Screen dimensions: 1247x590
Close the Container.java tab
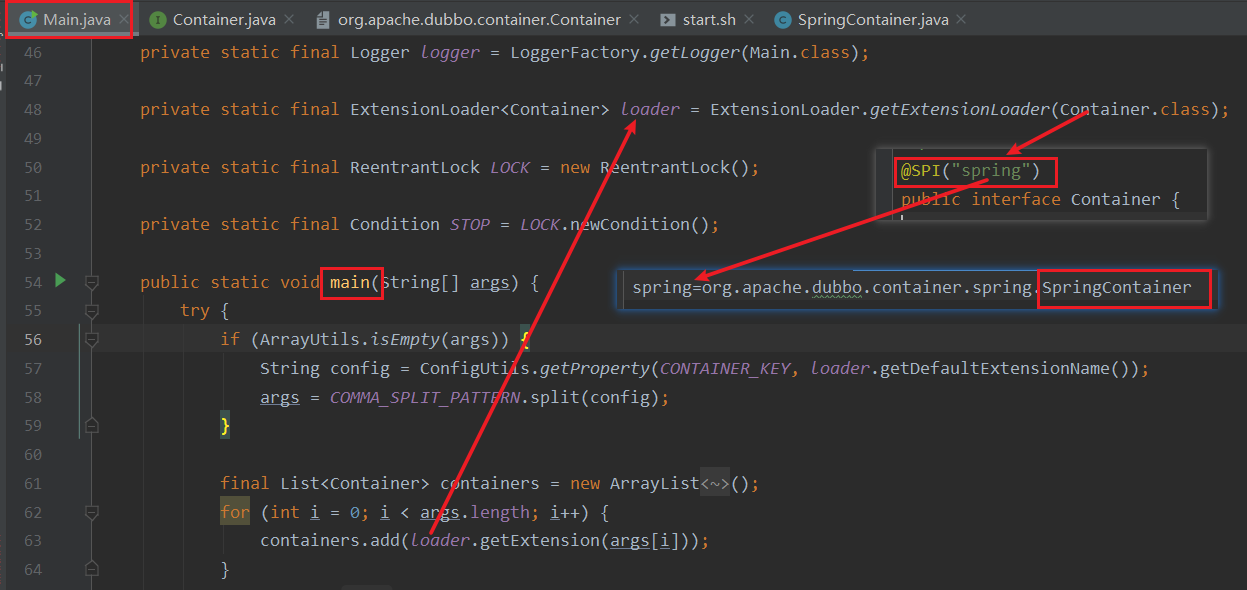288,20
